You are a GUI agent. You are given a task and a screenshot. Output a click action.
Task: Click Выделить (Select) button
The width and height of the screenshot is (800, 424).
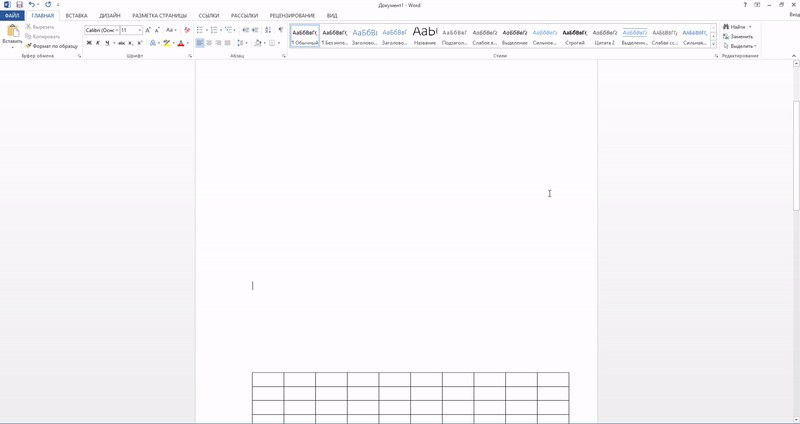click(x=739, y=46)
